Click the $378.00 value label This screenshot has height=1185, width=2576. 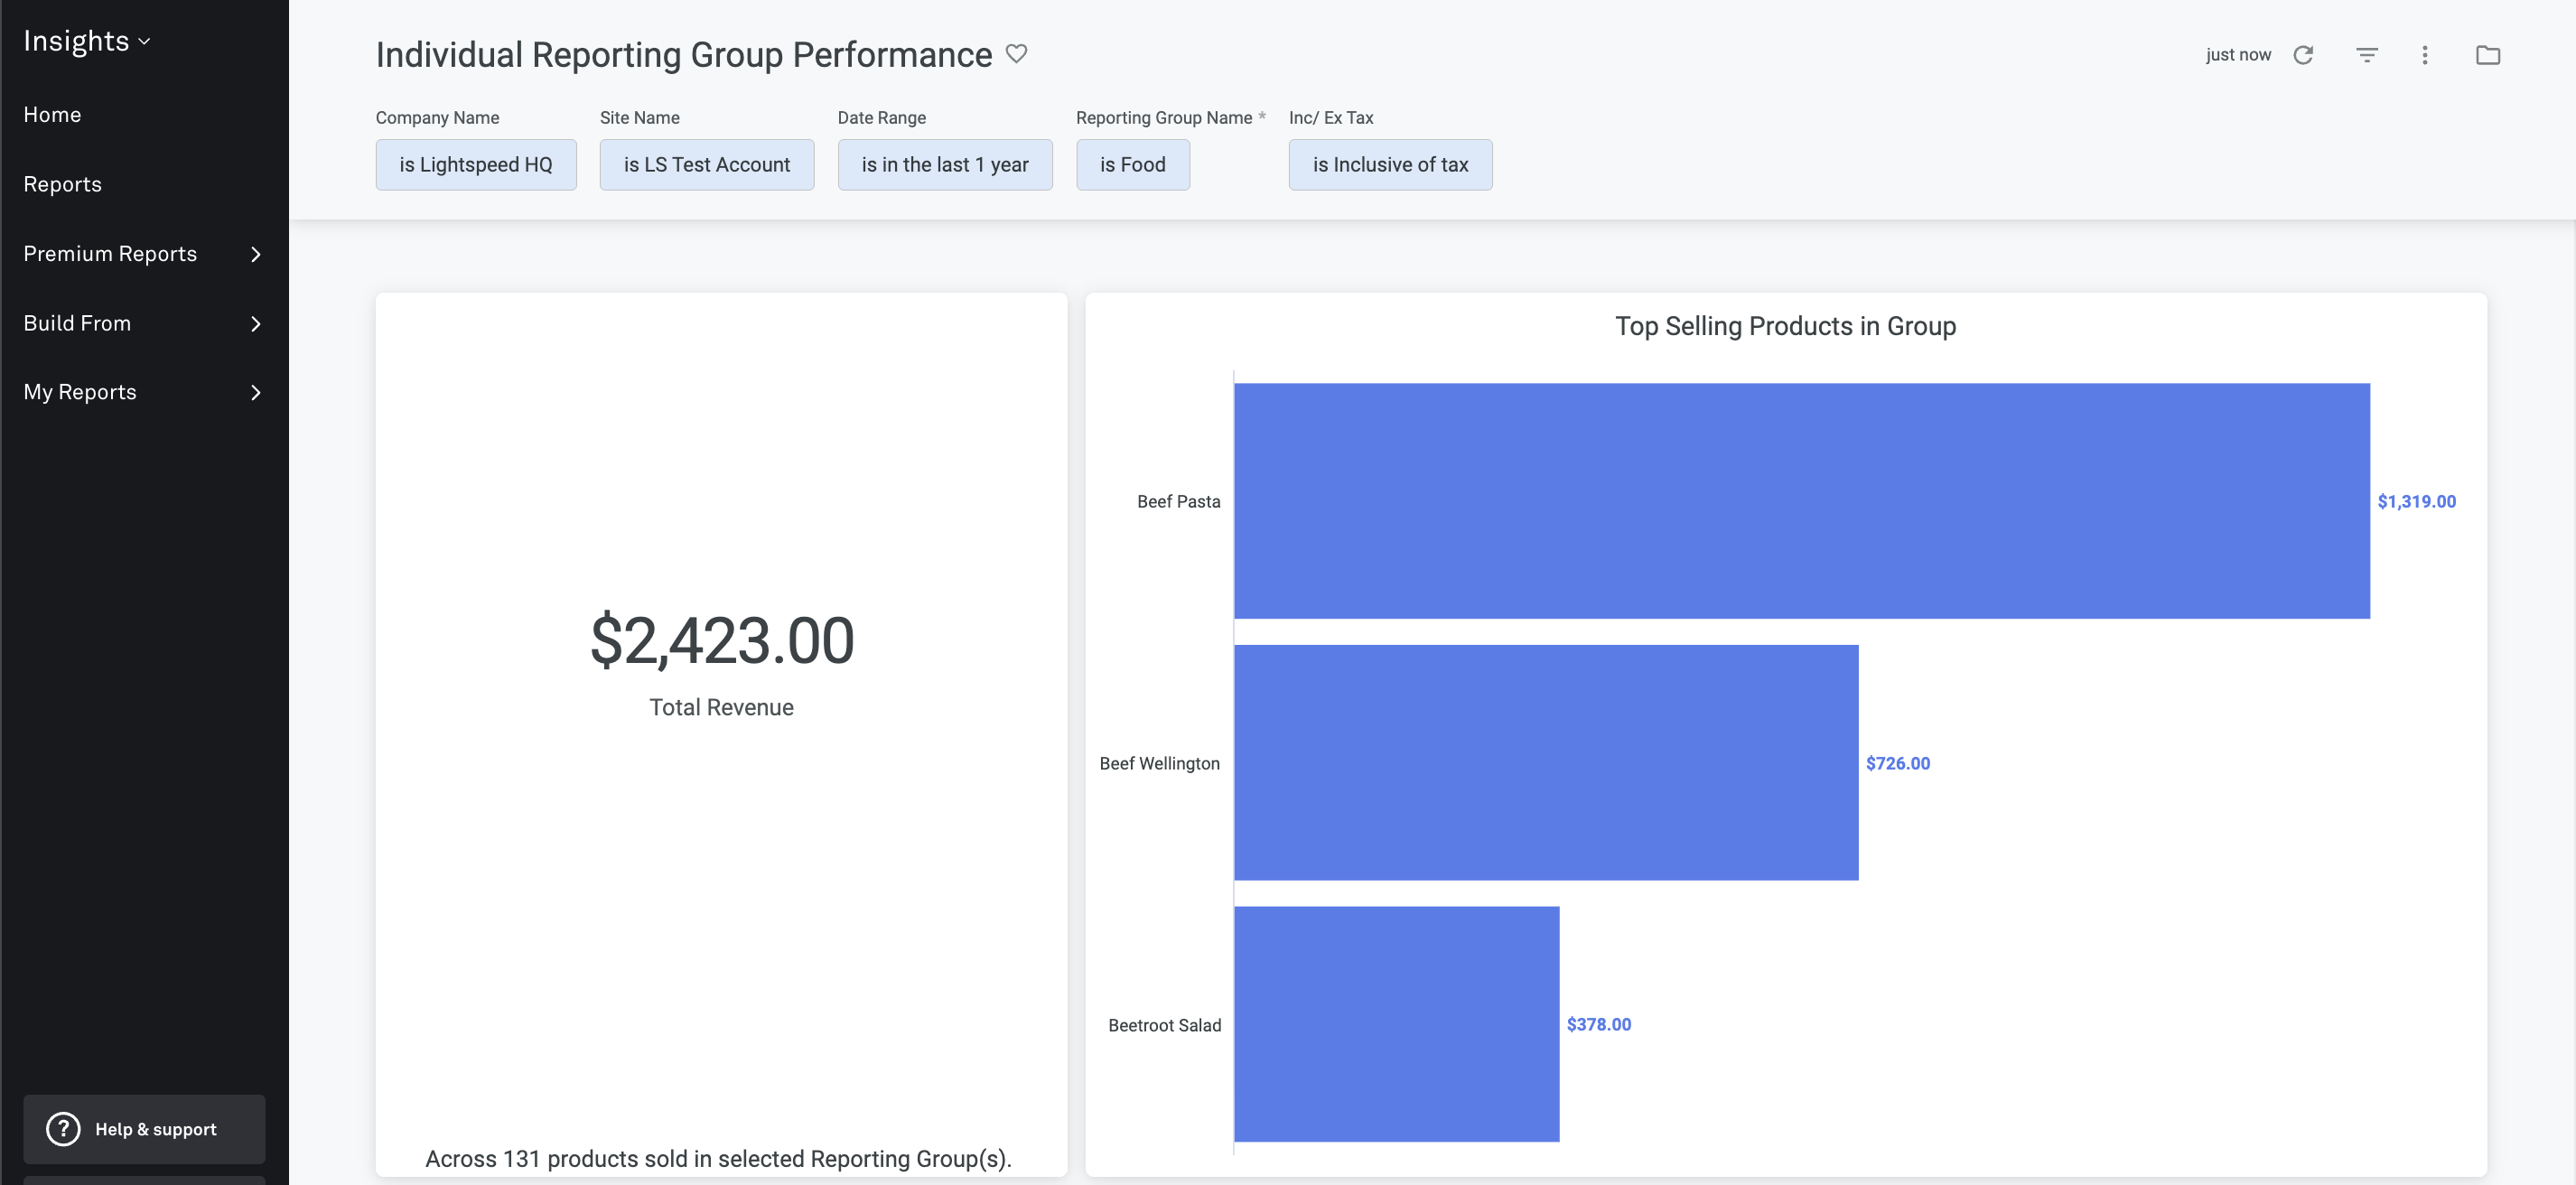(x=1598, y=1024)
